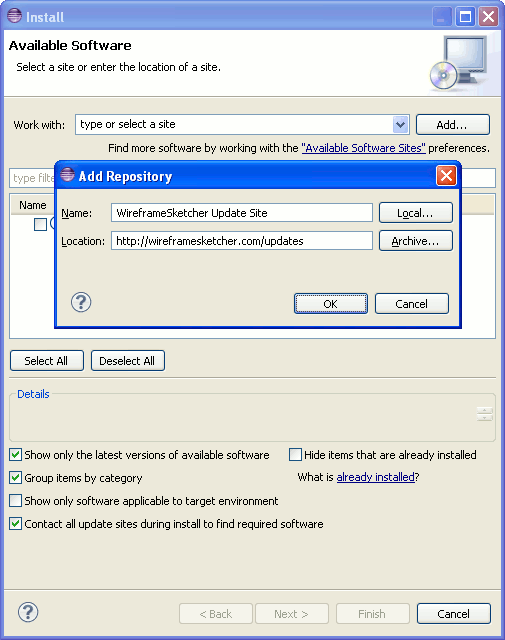Open the Available Software Sites link
Image resolution: width=505 pixels, height=640 pixels.
pyautogui.click(x=363, y=148)
